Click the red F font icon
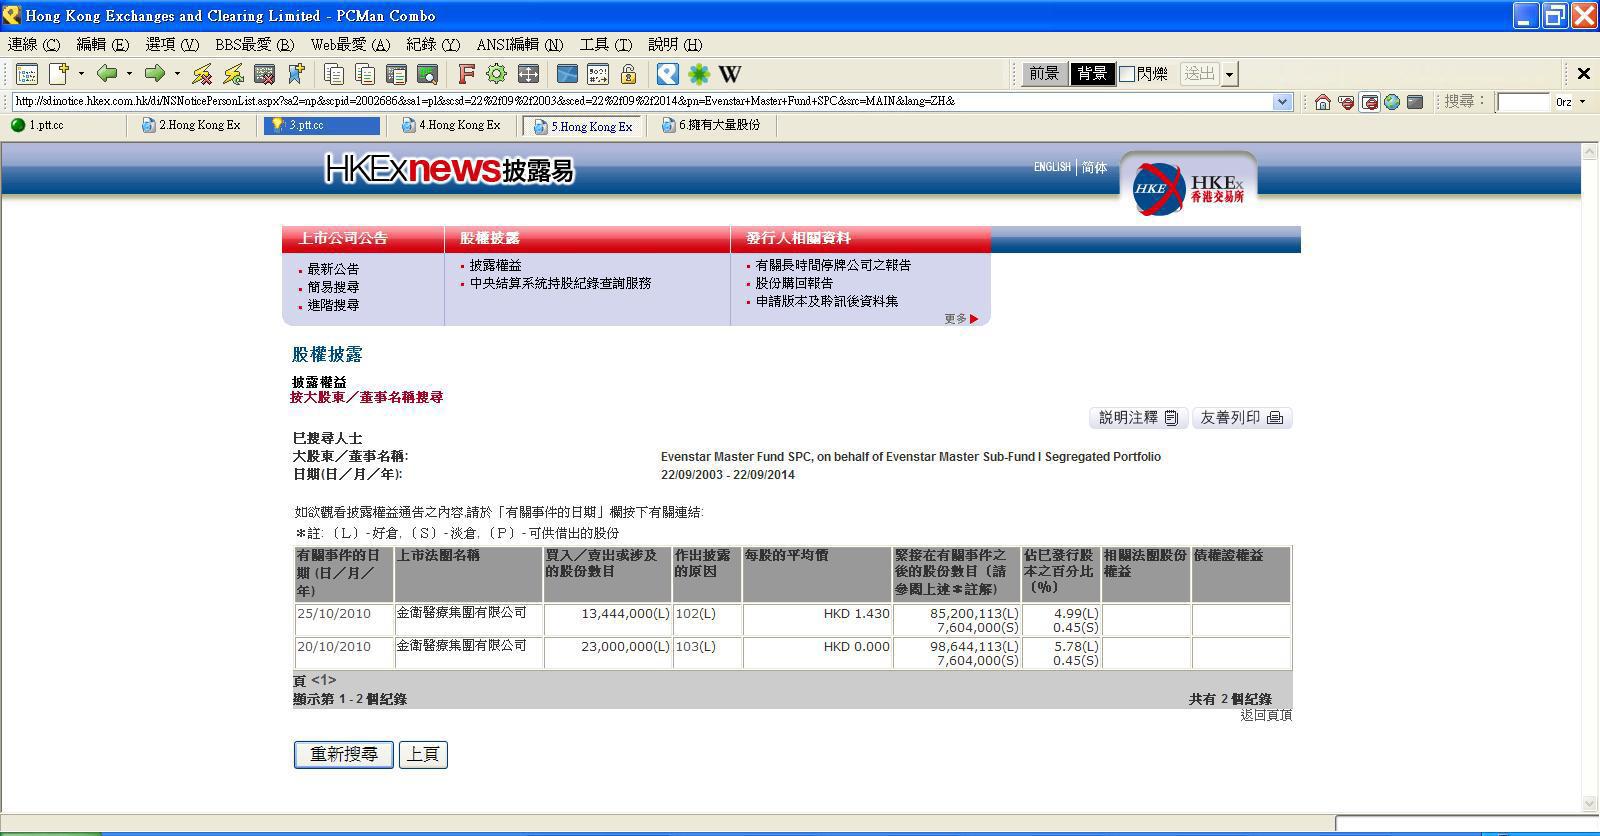 pyautogui.click(x=466, y=73)
